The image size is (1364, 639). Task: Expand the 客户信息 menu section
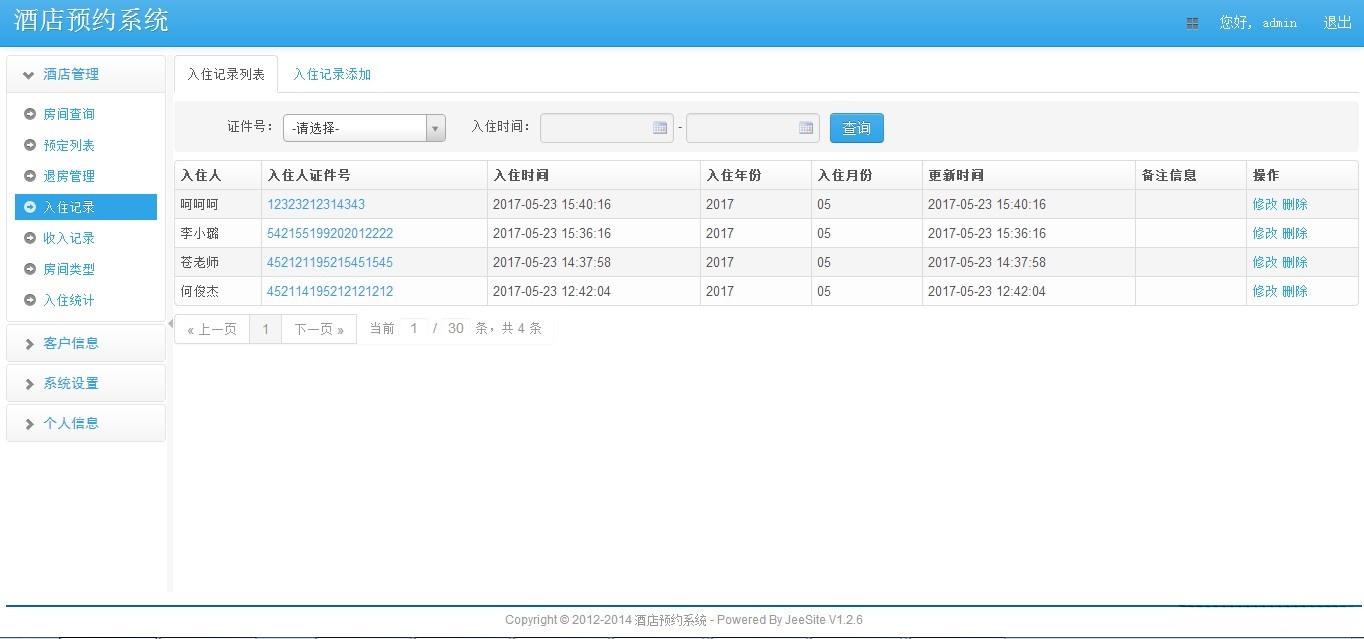pyautogui.click(x=86, y=343)
